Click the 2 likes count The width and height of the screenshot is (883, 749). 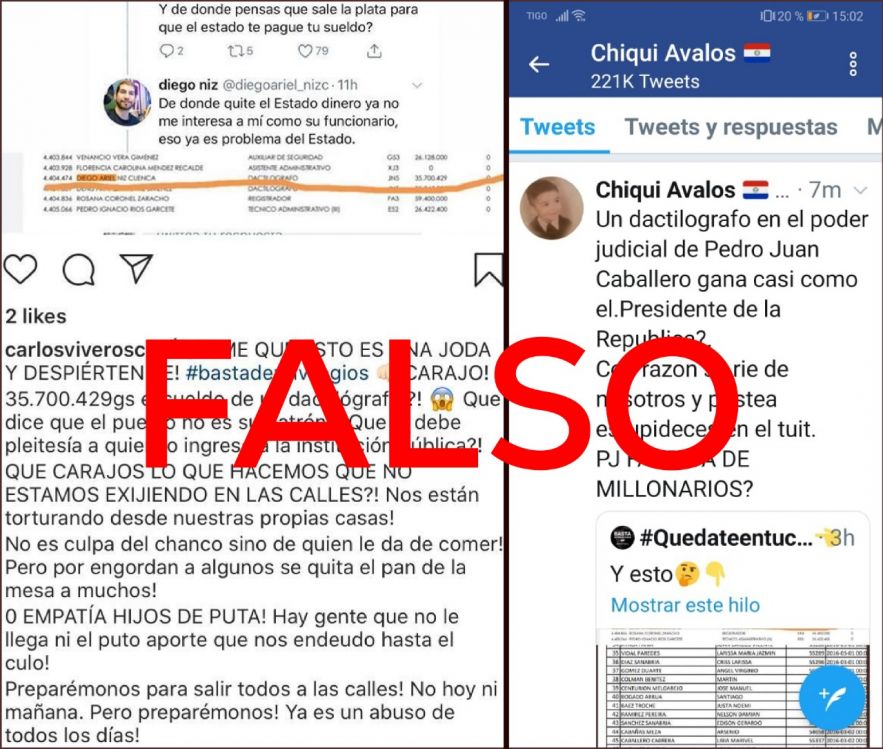[x=36, y=316]
